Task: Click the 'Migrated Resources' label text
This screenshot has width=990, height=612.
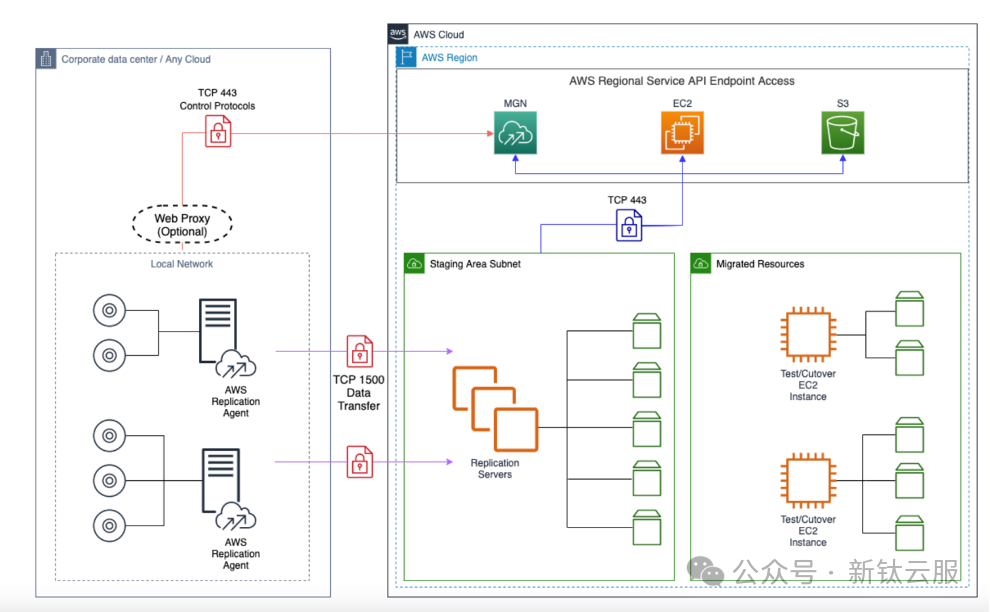Action: point(760,264)
